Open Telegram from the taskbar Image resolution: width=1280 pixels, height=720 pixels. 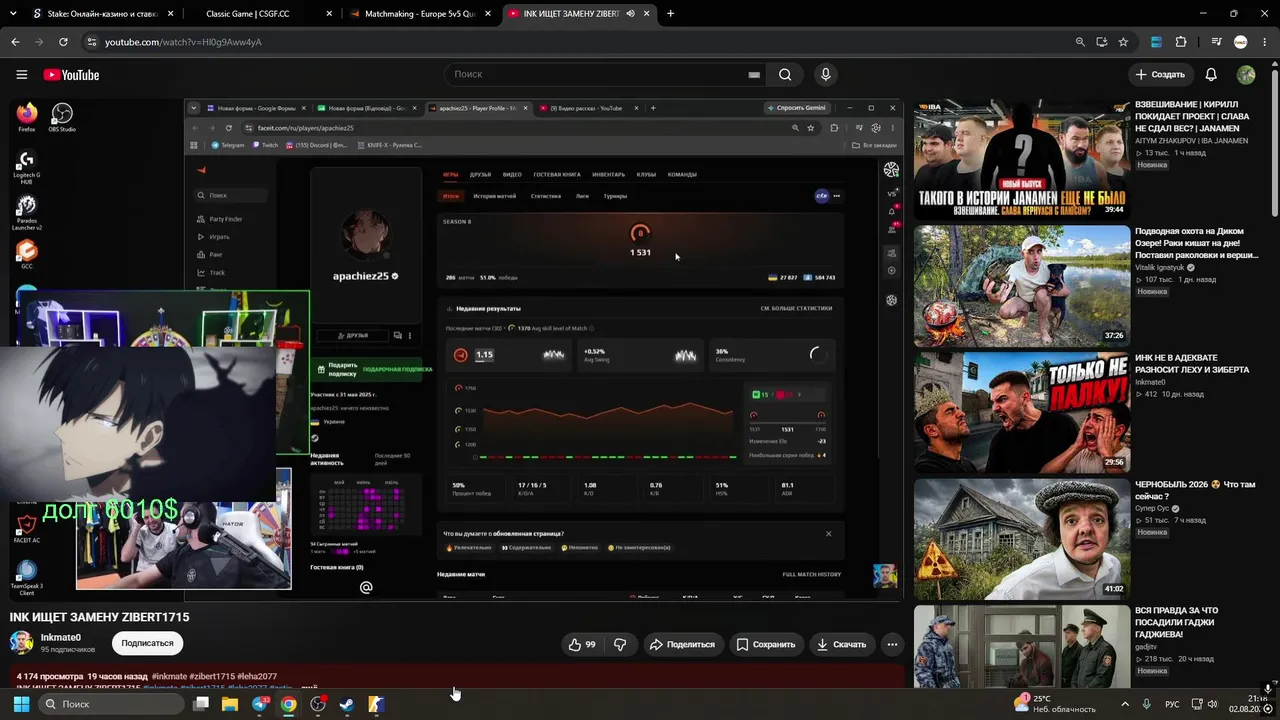coord(260,704)
